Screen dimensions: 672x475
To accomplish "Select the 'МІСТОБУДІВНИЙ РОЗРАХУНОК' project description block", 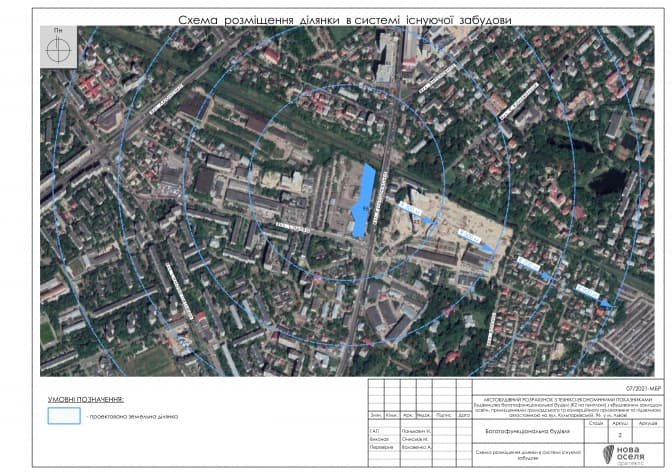I will [568, 407].
